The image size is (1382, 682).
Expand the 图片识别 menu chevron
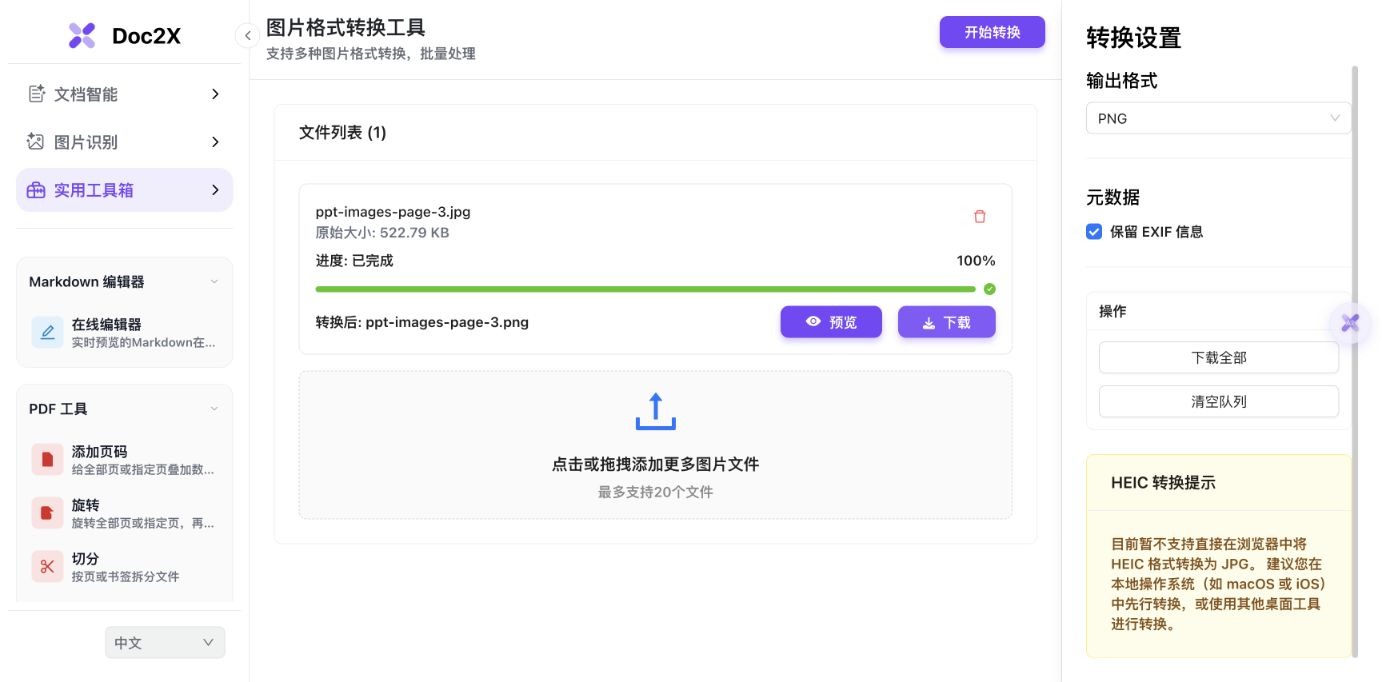[x=215, y=142]
